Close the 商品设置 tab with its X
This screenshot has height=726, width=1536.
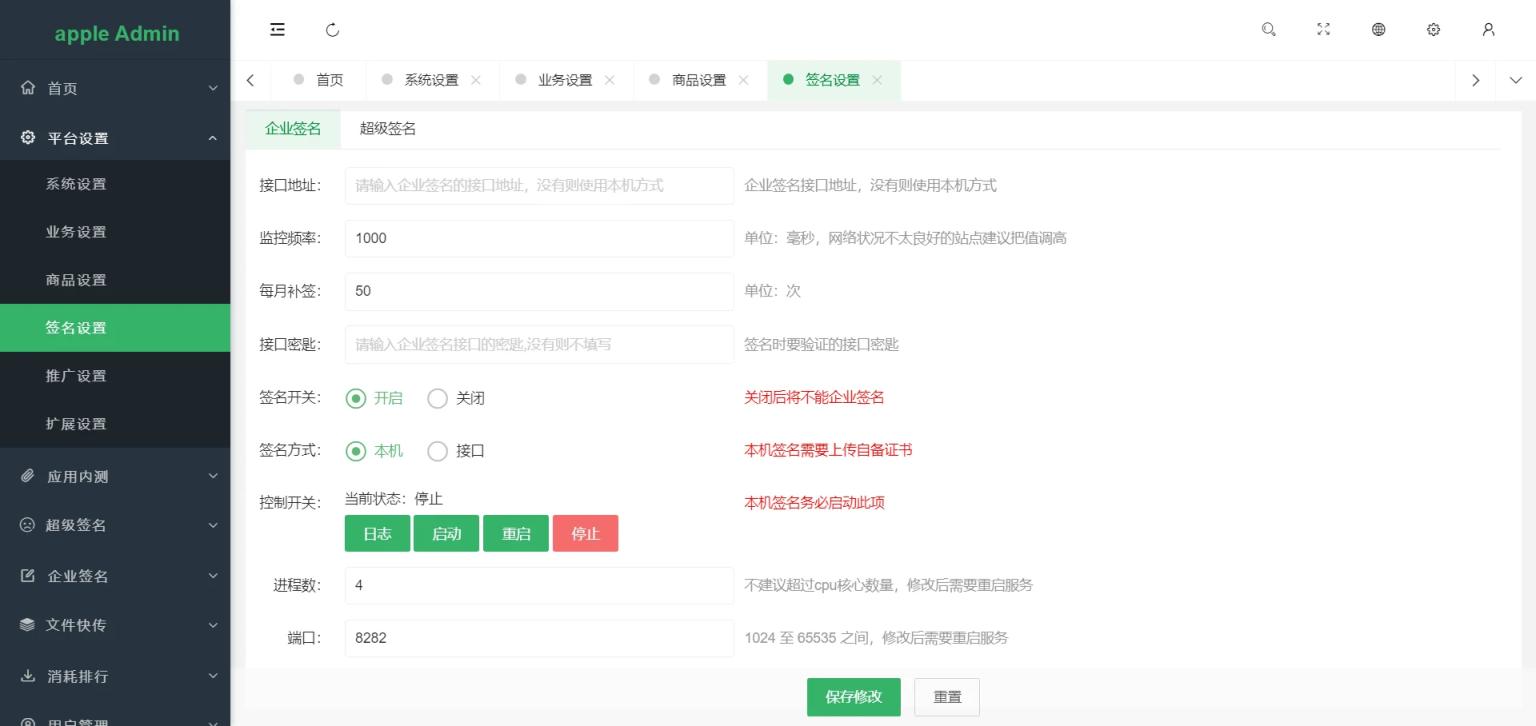click(x=743, y=81)
